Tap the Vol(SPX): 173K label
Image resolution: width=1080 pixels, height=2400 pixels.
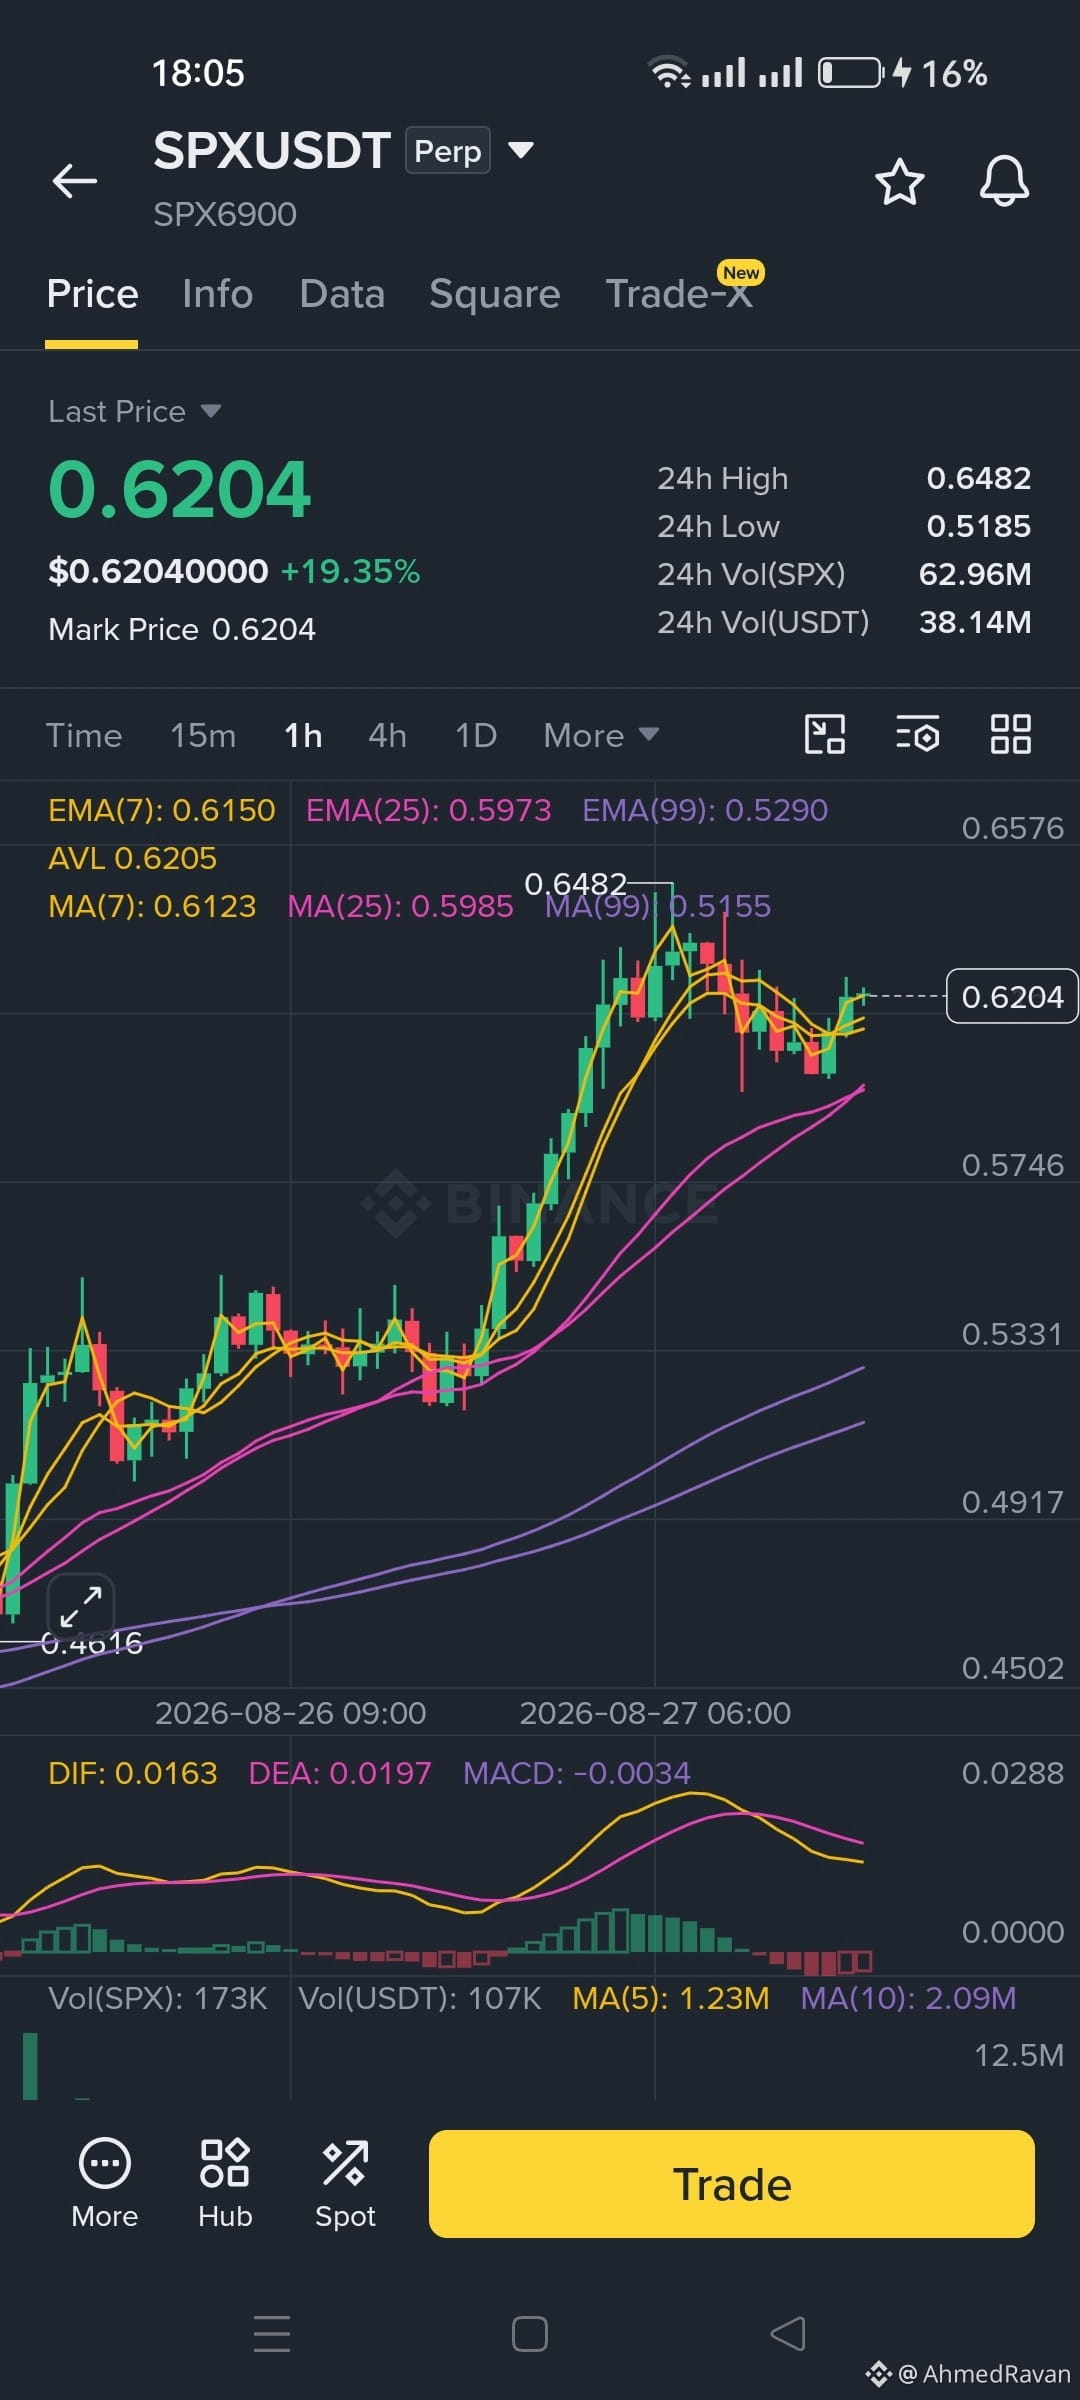(x=158, y=1998)
